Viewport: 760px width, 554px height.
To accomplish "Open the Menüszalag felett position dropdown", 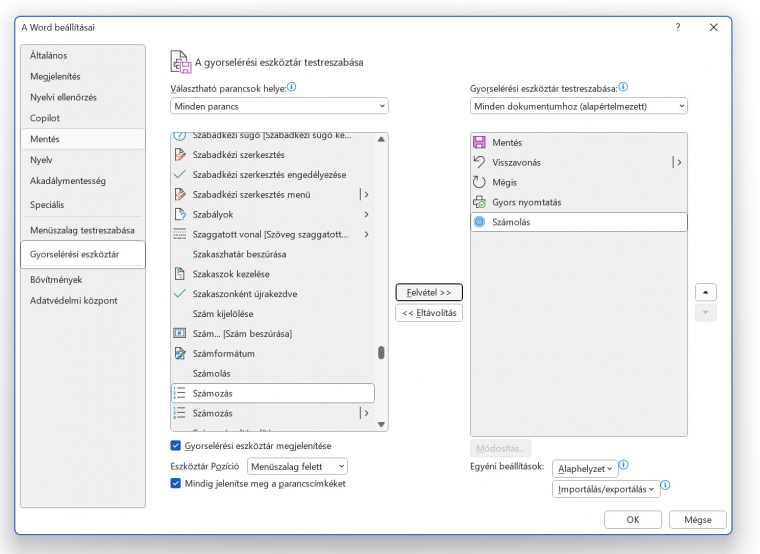I will [297, 466].
